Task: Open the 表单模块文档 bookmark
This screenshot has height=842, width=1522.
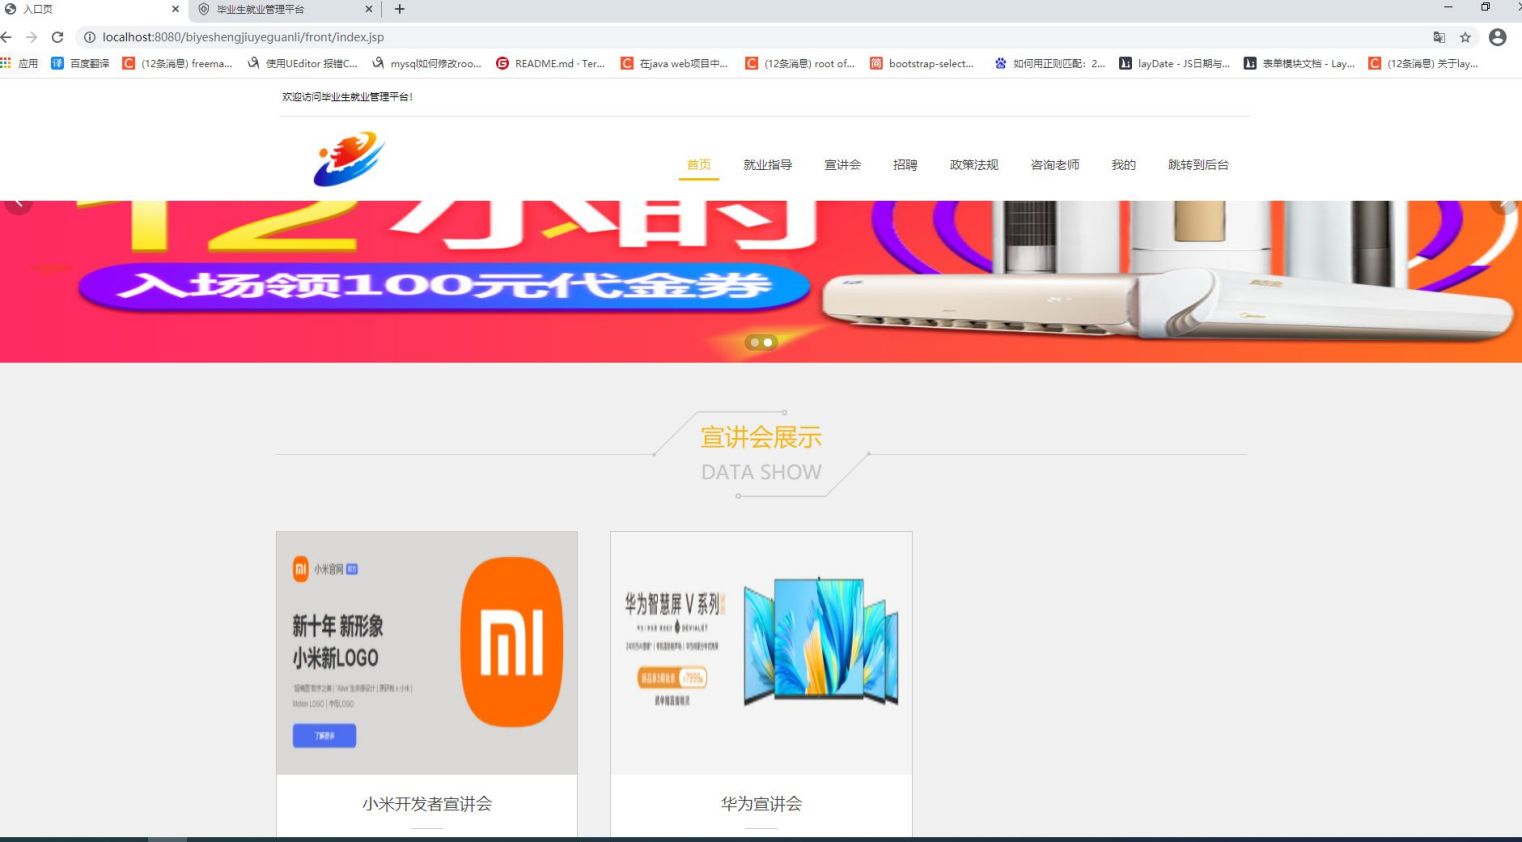Action: (x=1299, y=63)
